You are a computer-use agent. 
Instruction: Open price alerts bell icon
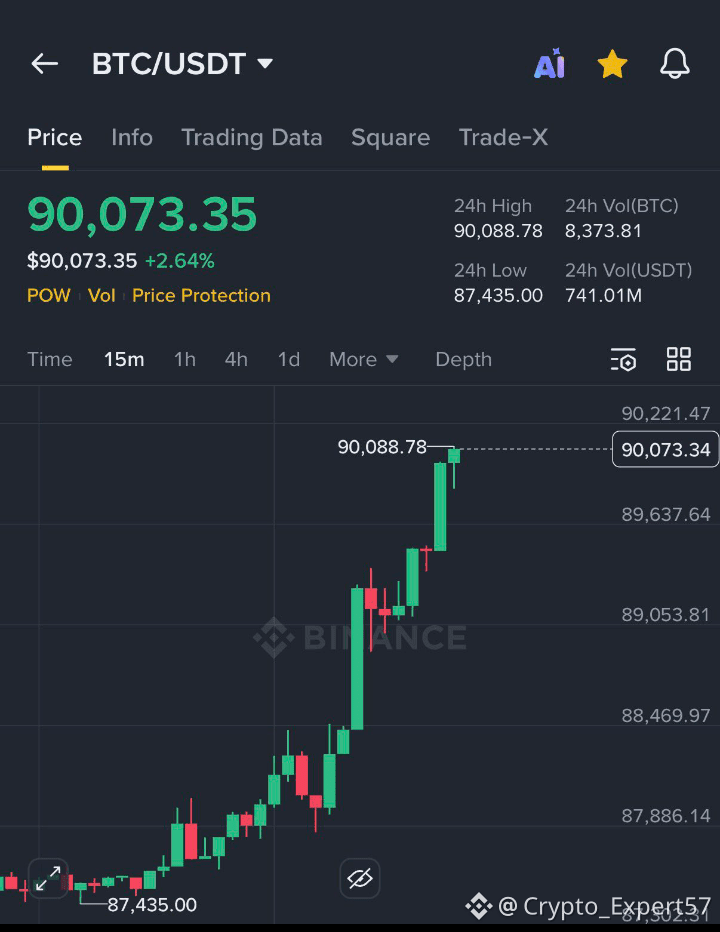675,64
